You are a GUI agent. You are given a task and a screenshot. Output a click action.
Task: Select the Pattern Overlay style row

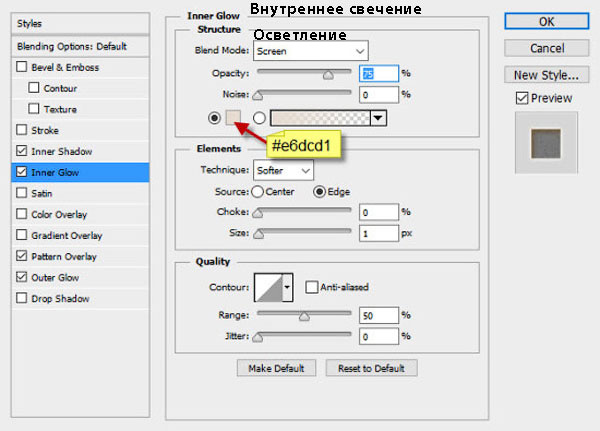tap(80, 256)
